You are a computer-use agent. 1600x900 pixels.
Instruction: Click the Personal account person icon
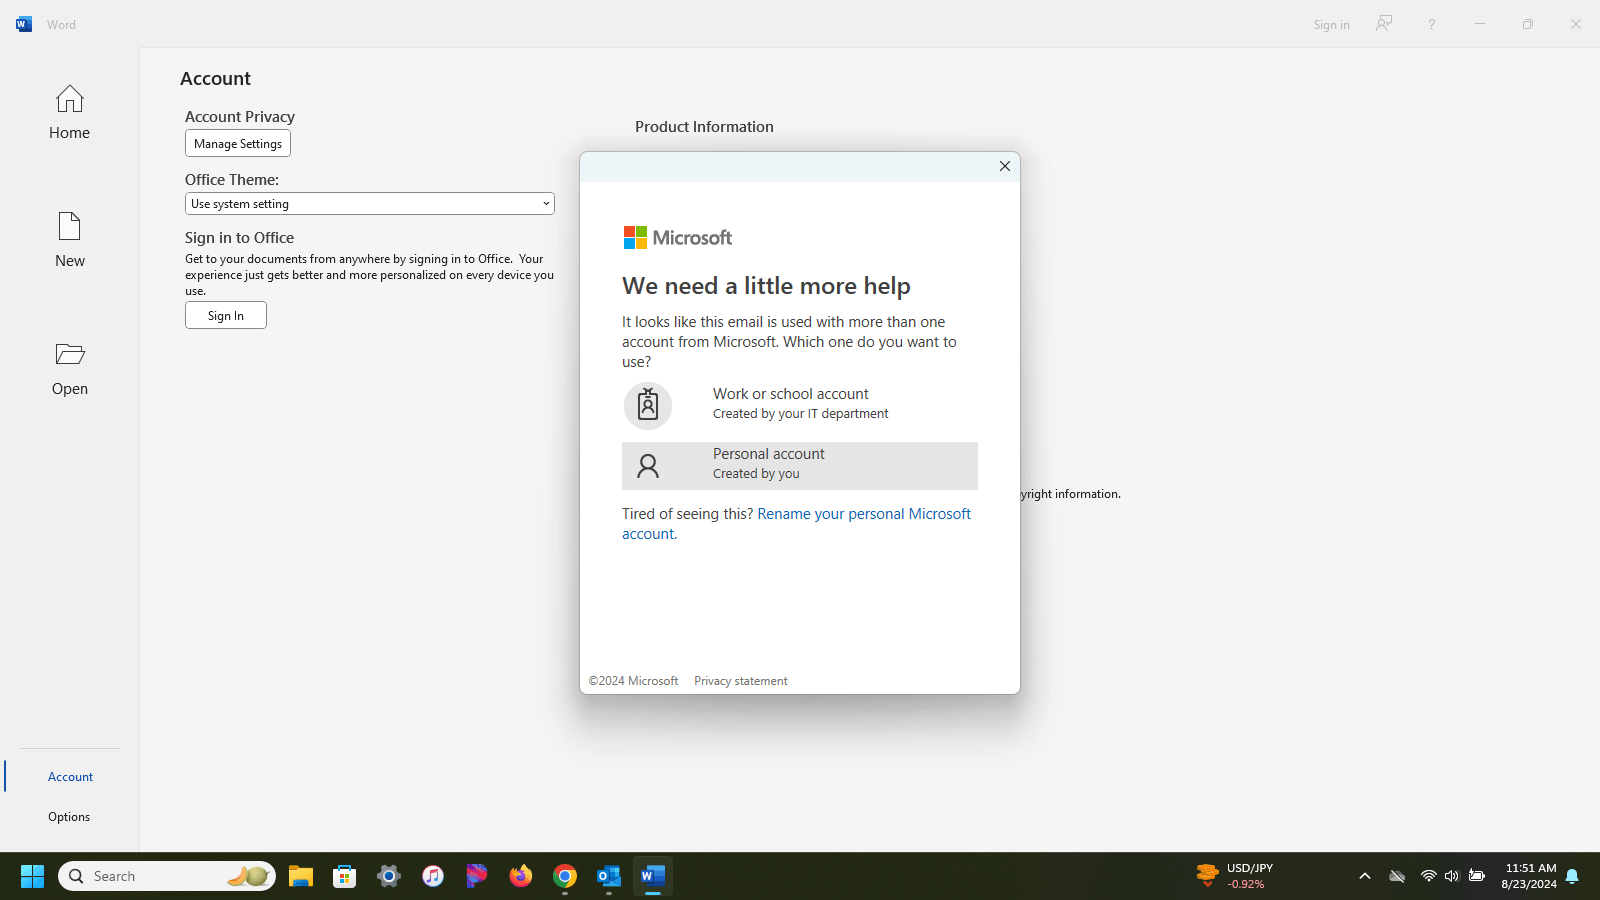[648, 466]
